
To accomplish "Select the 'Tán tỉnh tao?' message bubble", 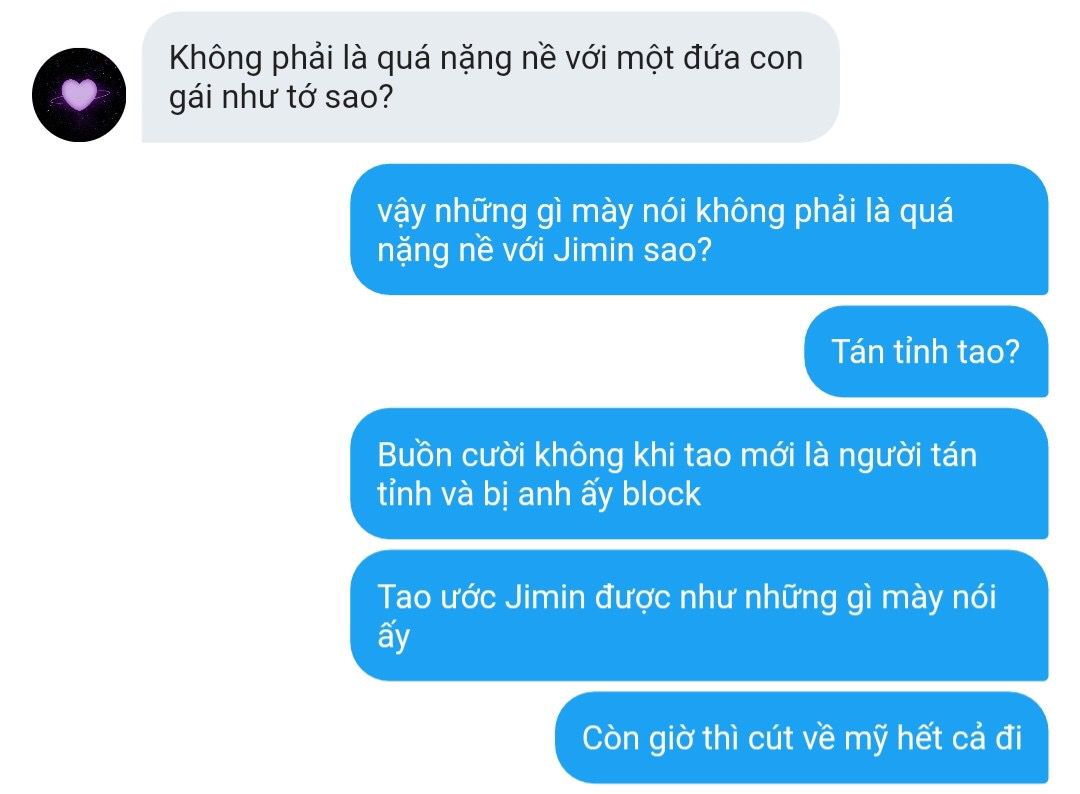I will click(x=926, y=351).
